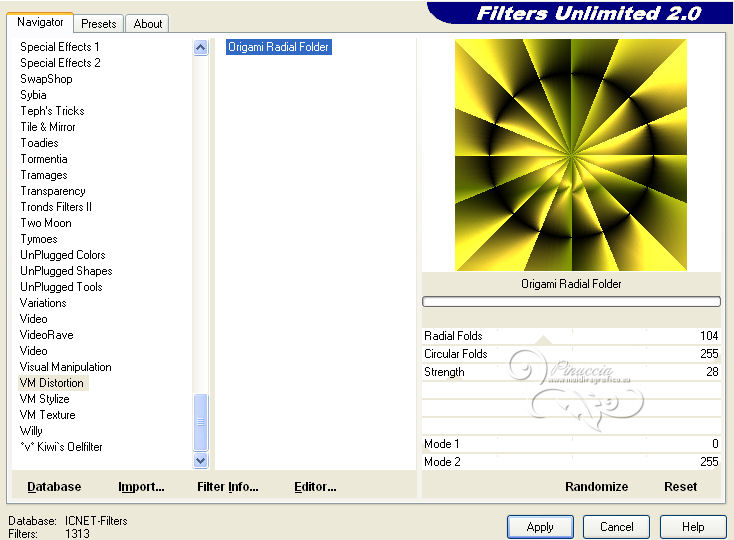Image resolution: width=734 pixels, height=540 pixels.
Task: Click the Import... button
Action: point(141,487)
